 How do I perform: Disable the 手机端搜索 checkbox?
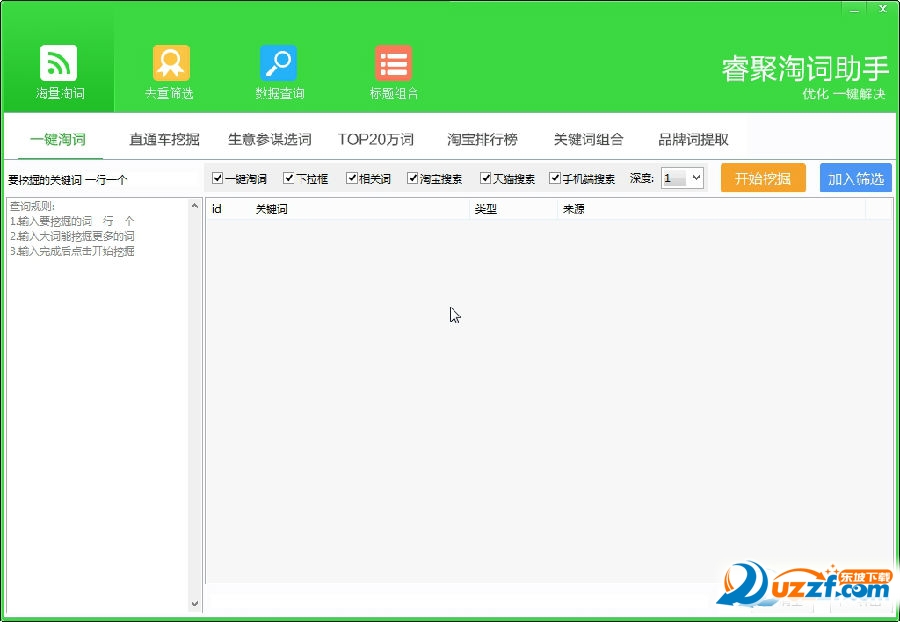pyautogui.click(x=555, y=179)
